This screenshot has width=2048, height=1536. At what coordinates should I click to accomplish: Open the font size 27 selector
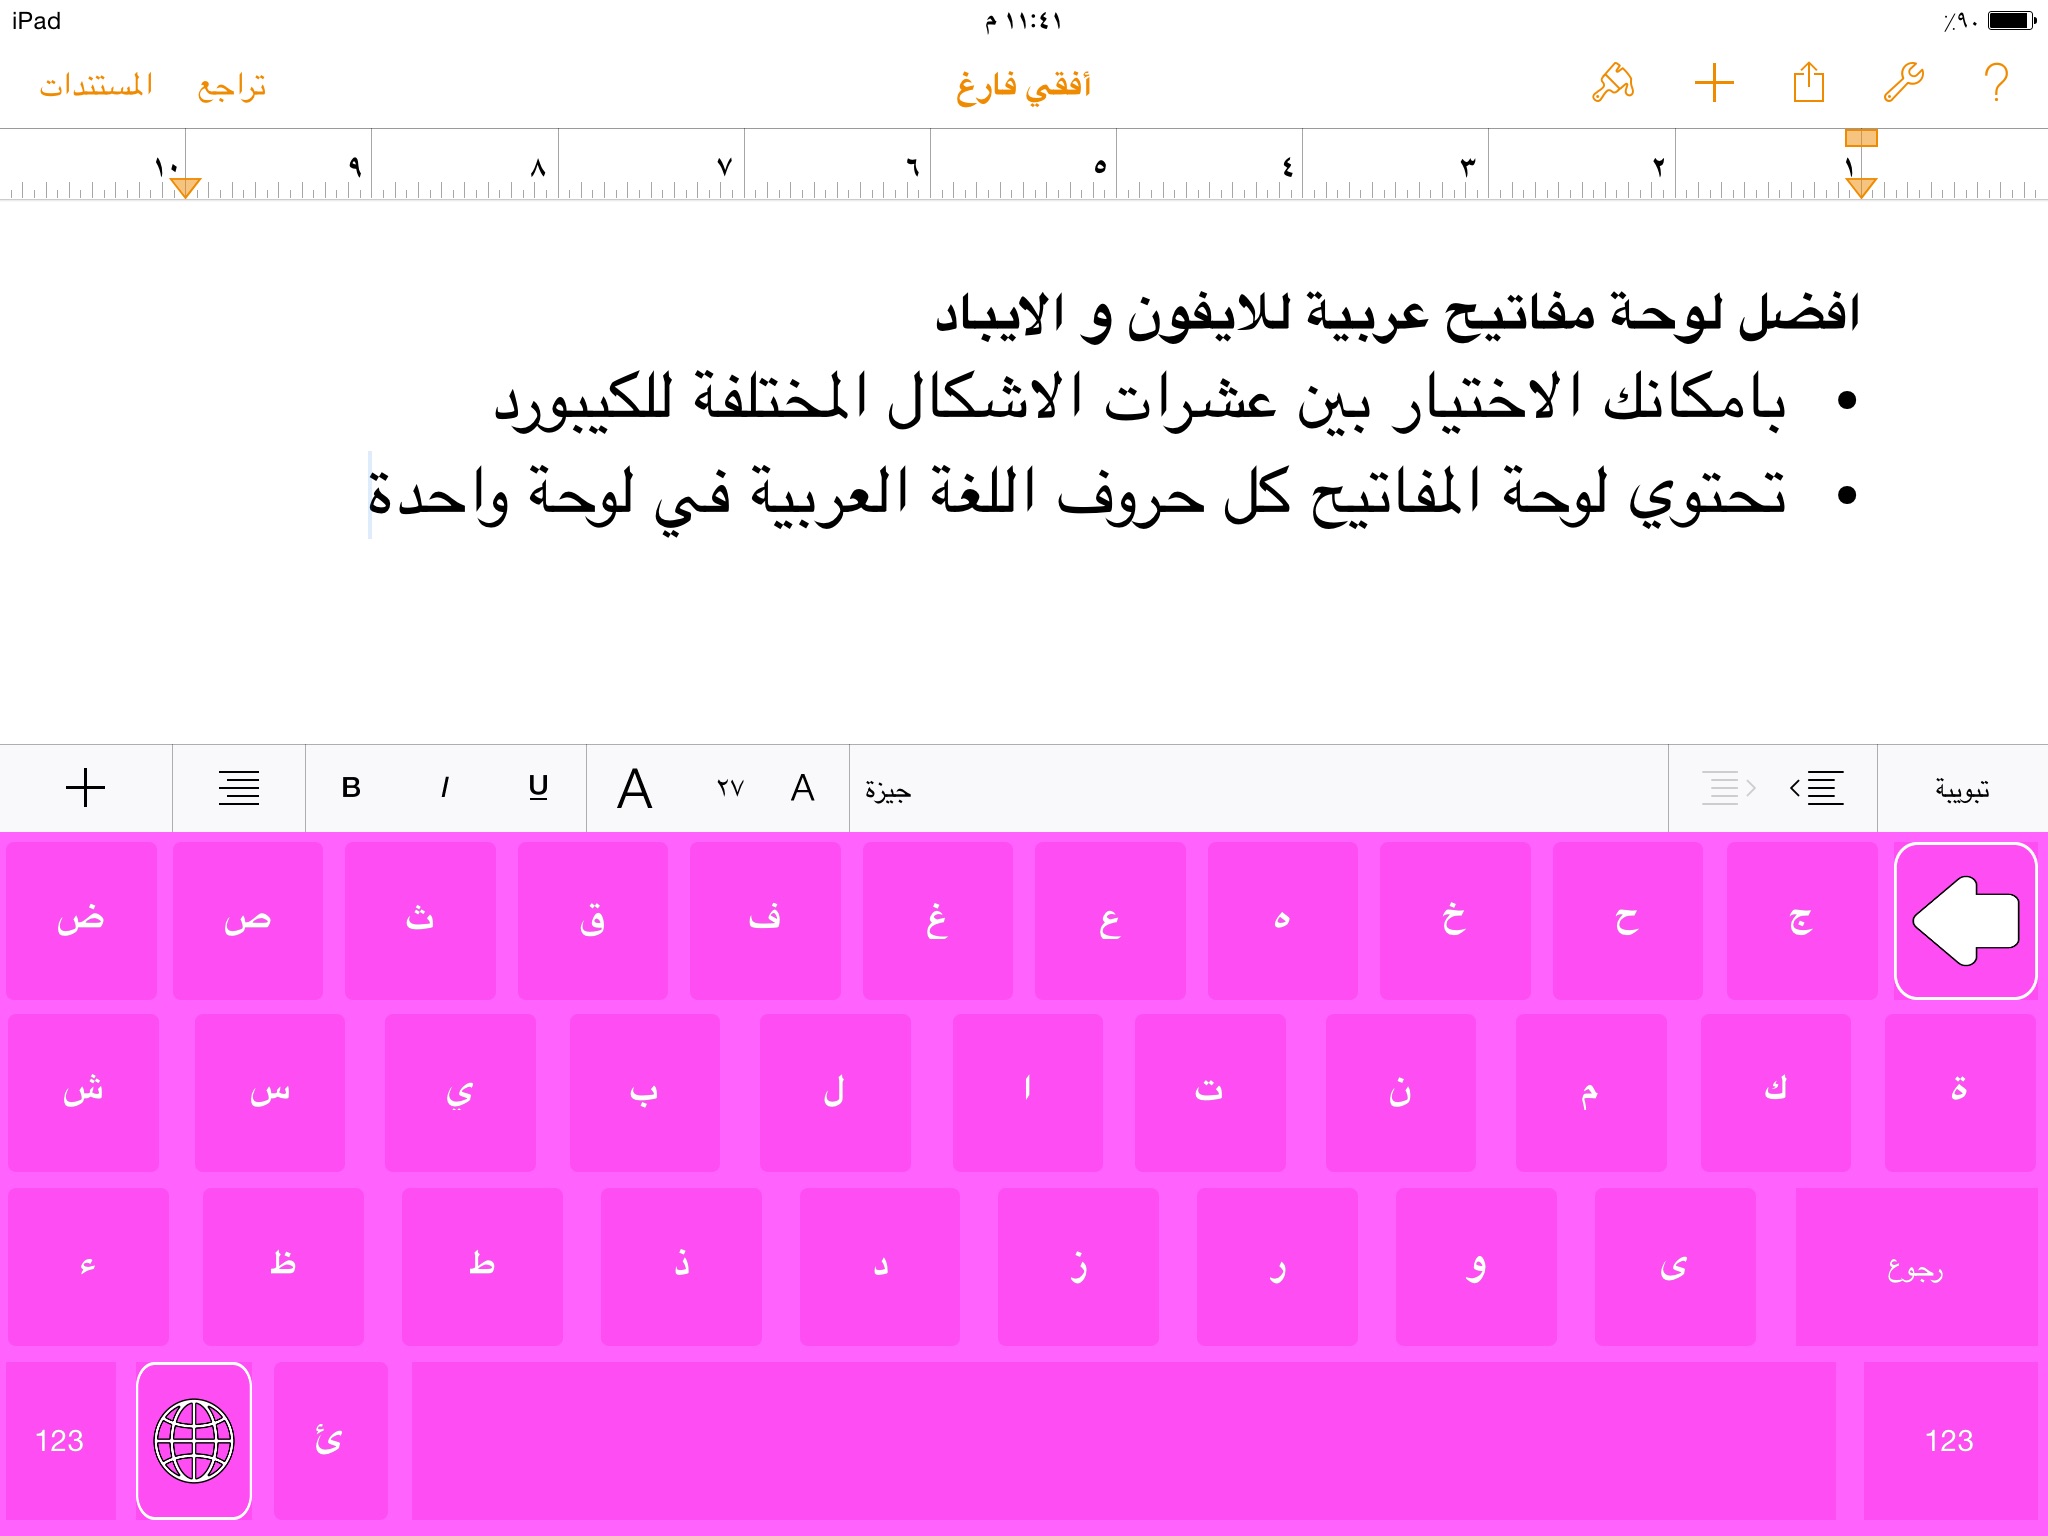(730, 788)
